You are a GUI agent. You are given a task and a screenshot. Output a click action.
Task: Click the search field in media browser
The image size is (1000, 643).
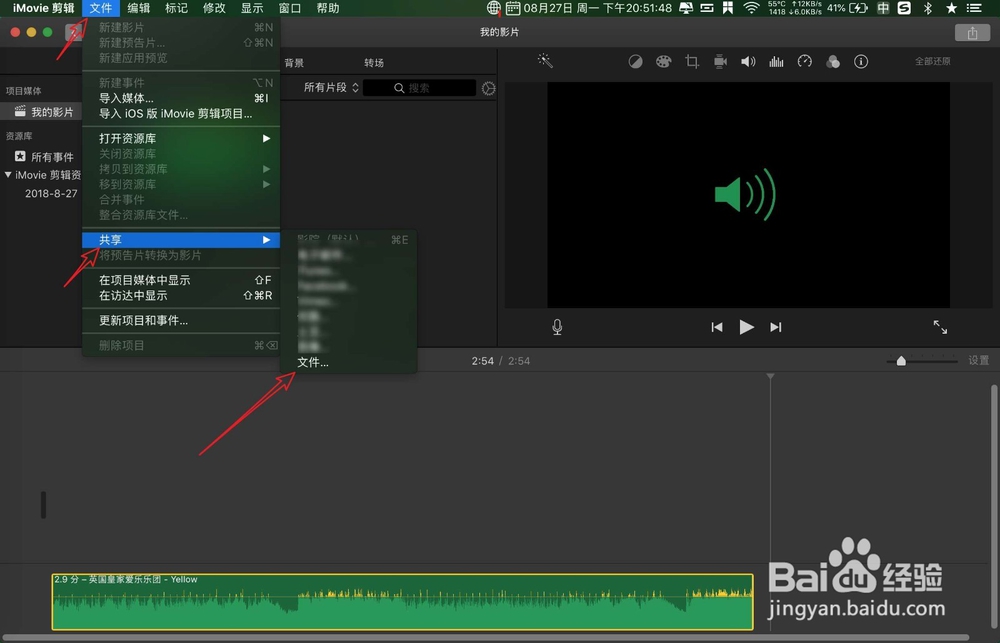[420, 88]
